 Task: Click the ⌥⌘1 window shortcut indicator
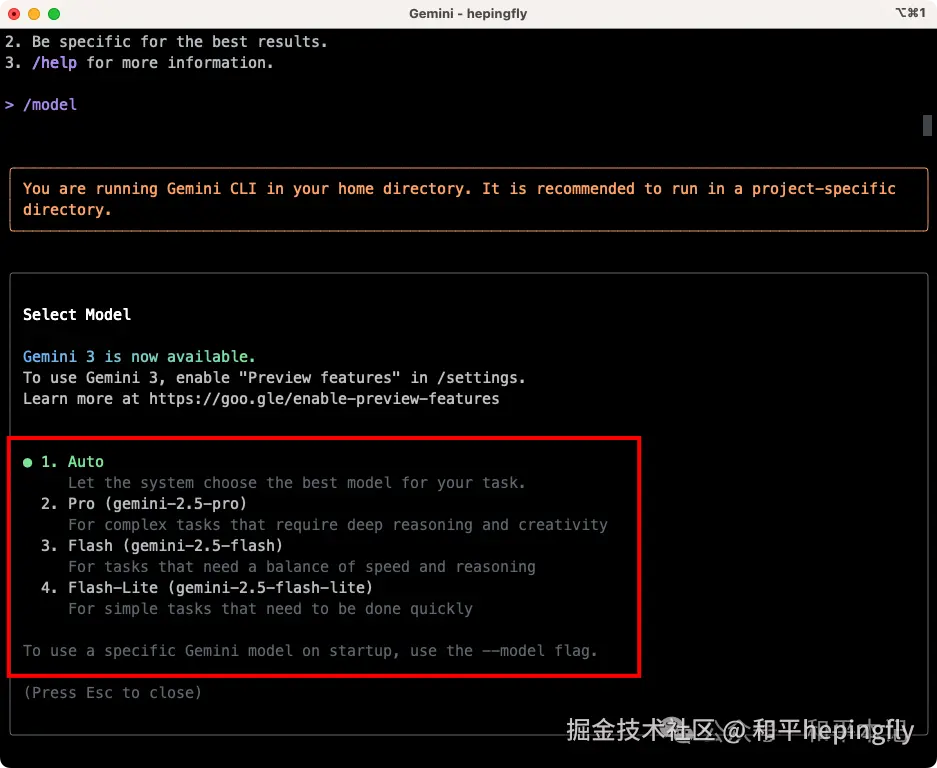tap(910, 13)
